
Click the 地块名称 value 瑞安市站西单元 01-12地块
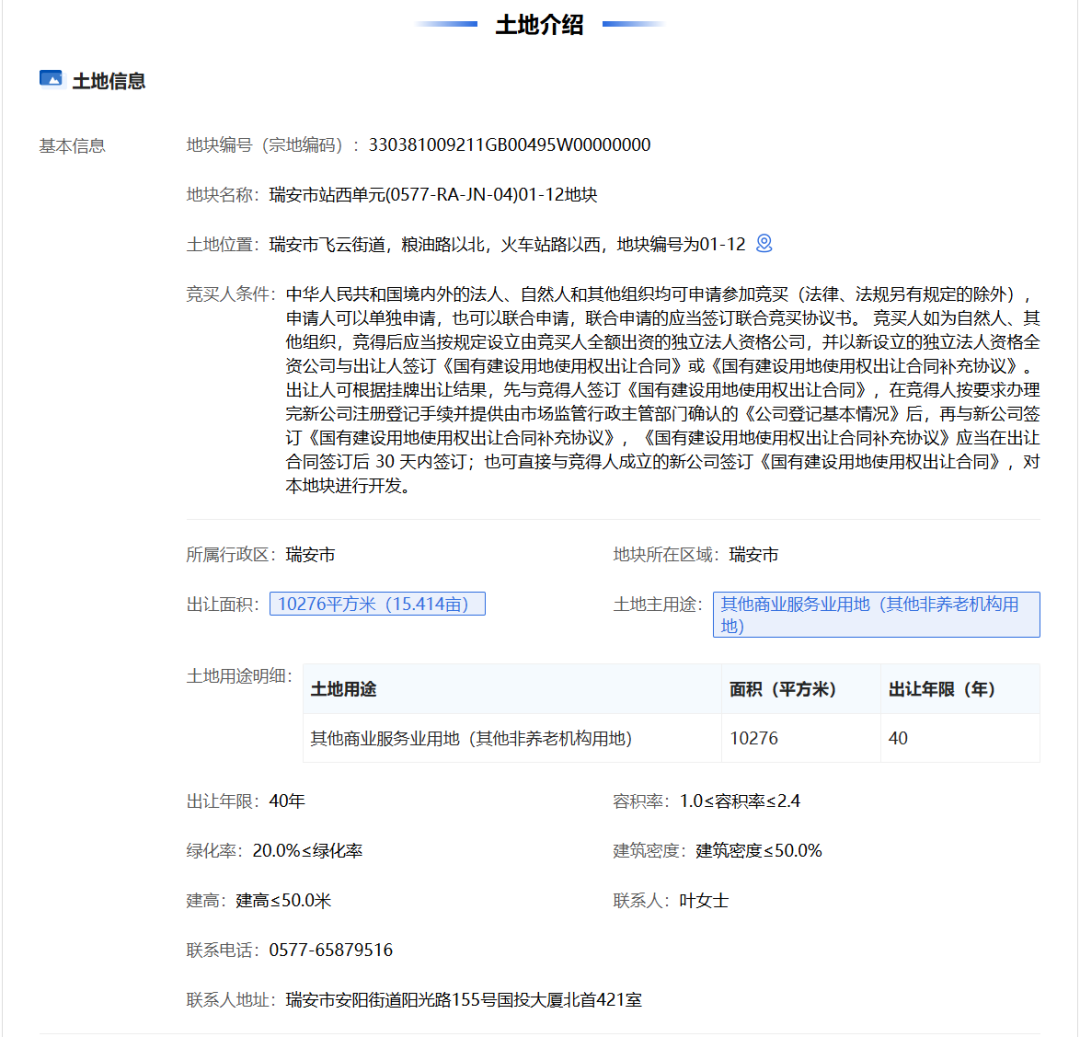[433, 194]
